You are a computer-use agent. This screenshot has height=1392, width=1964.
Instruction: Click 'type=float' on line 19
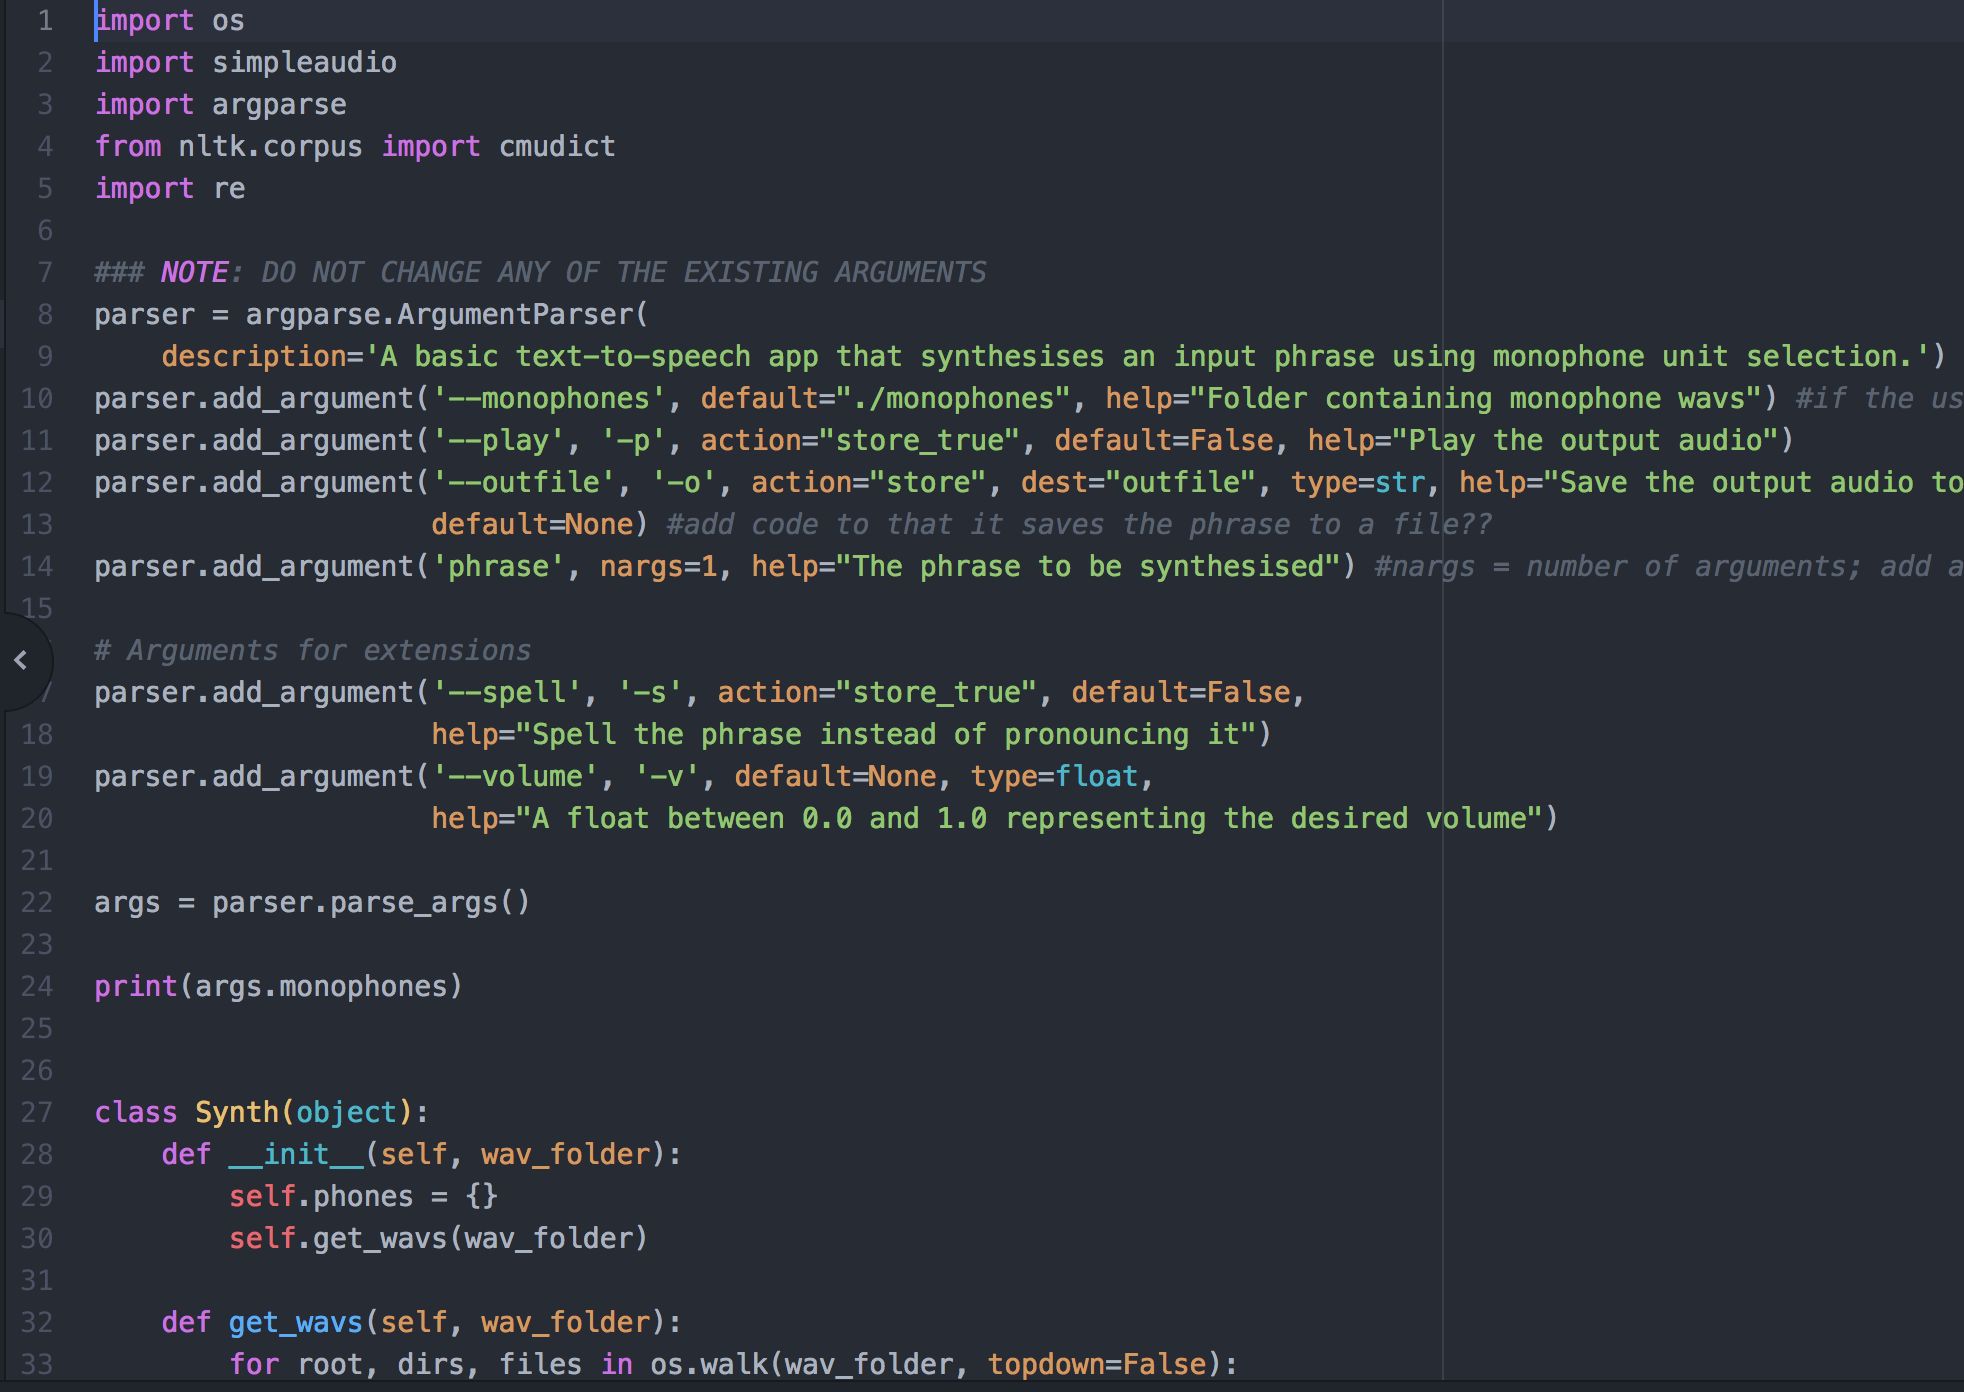click(1054, 777)
